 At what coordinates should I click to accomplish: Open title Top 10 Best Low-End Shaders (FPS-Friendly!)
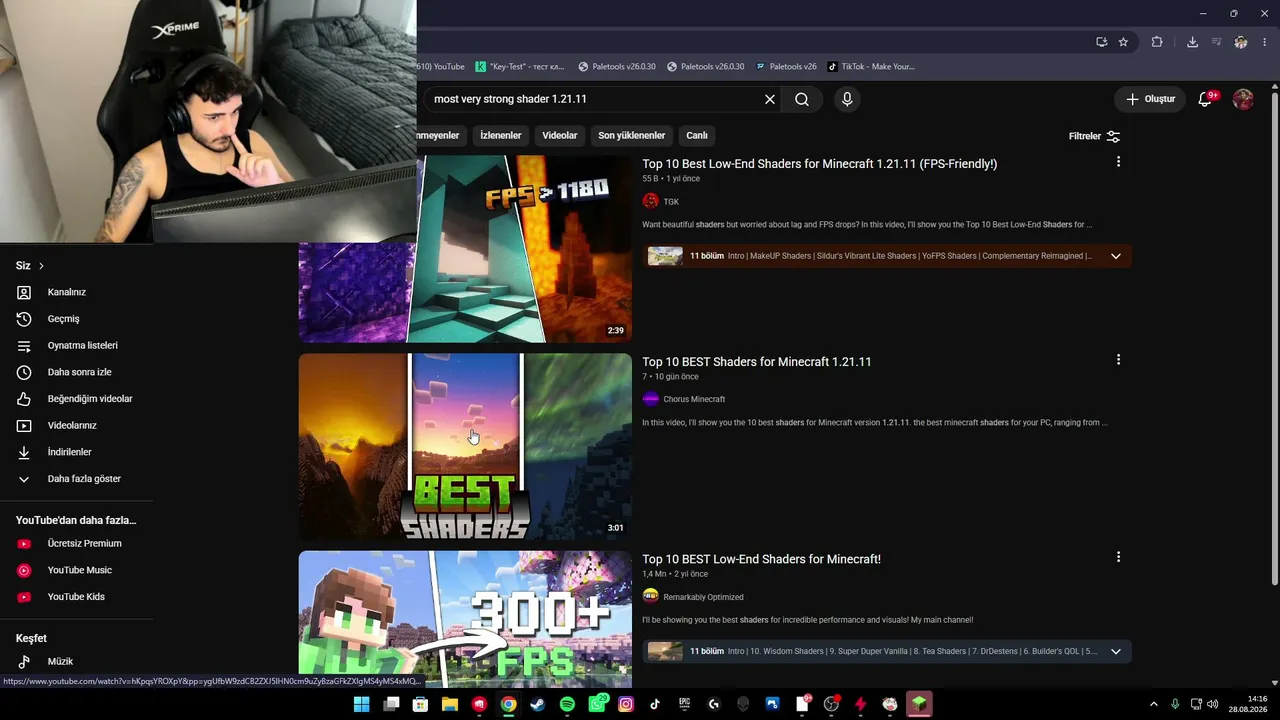pos(820,164)
